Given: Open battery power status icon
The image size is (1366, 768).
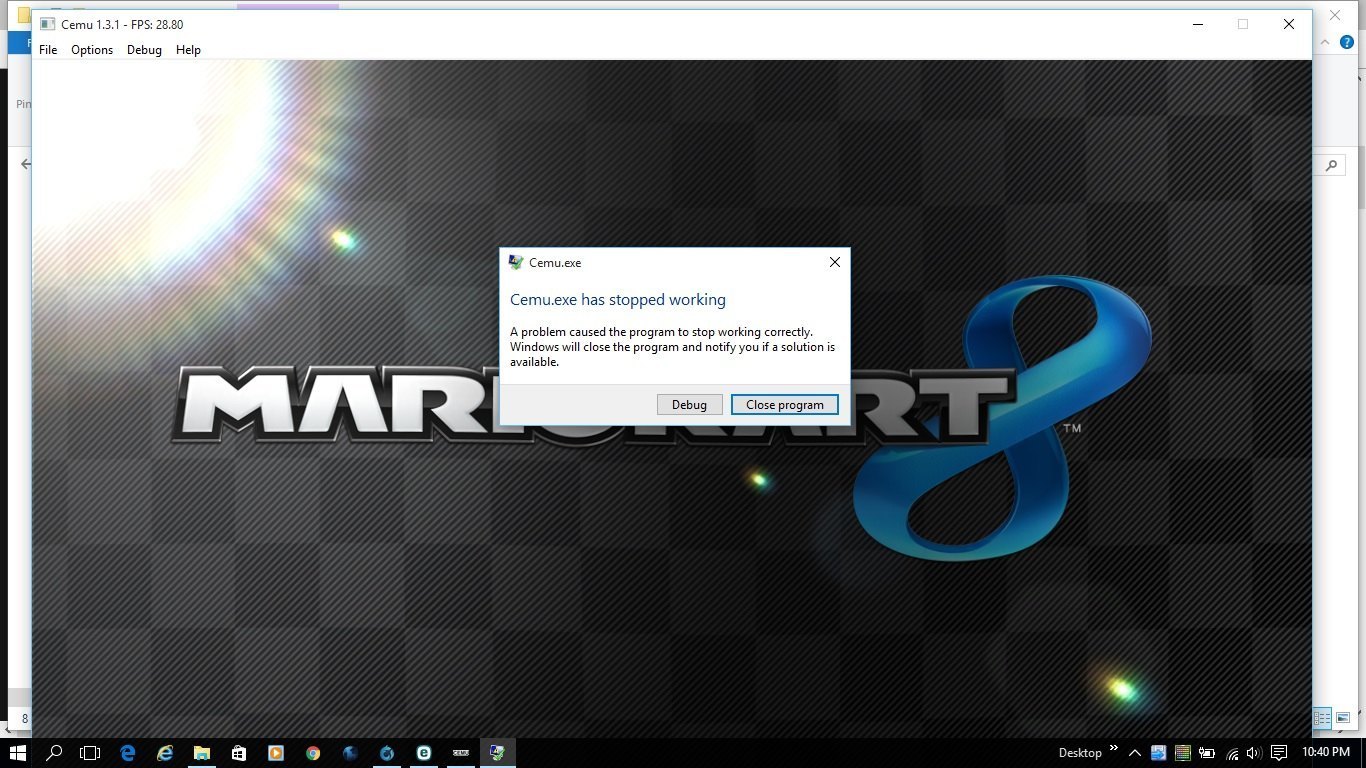Looking at the screenshot, I should 1207,753.
